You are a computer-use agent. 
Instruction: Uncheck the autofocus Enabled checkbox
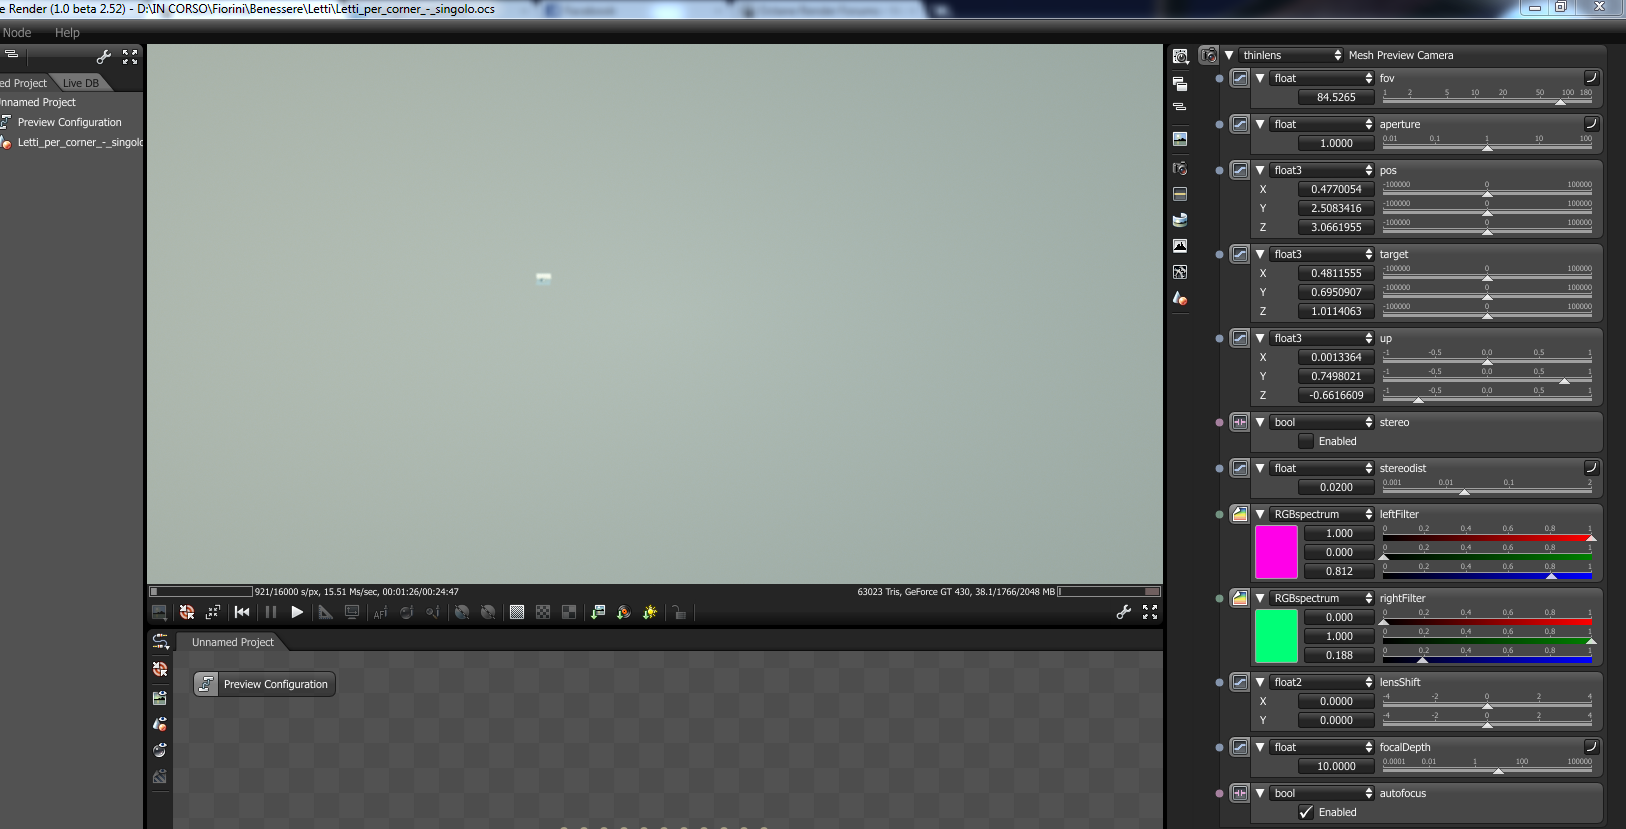(x=1306, y=812)
